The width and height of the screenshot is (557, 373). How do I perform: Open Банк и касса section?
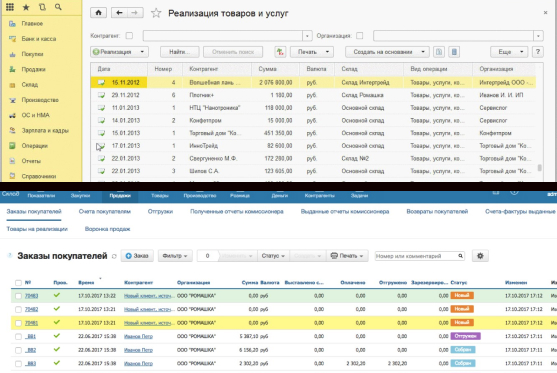(39, 39)
